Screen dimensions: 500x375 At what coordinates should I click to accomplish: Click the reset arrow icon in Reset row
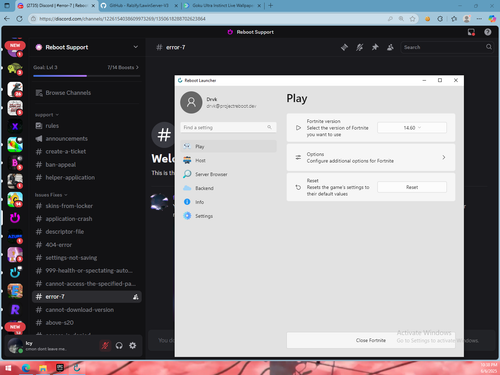pos(298,187)
